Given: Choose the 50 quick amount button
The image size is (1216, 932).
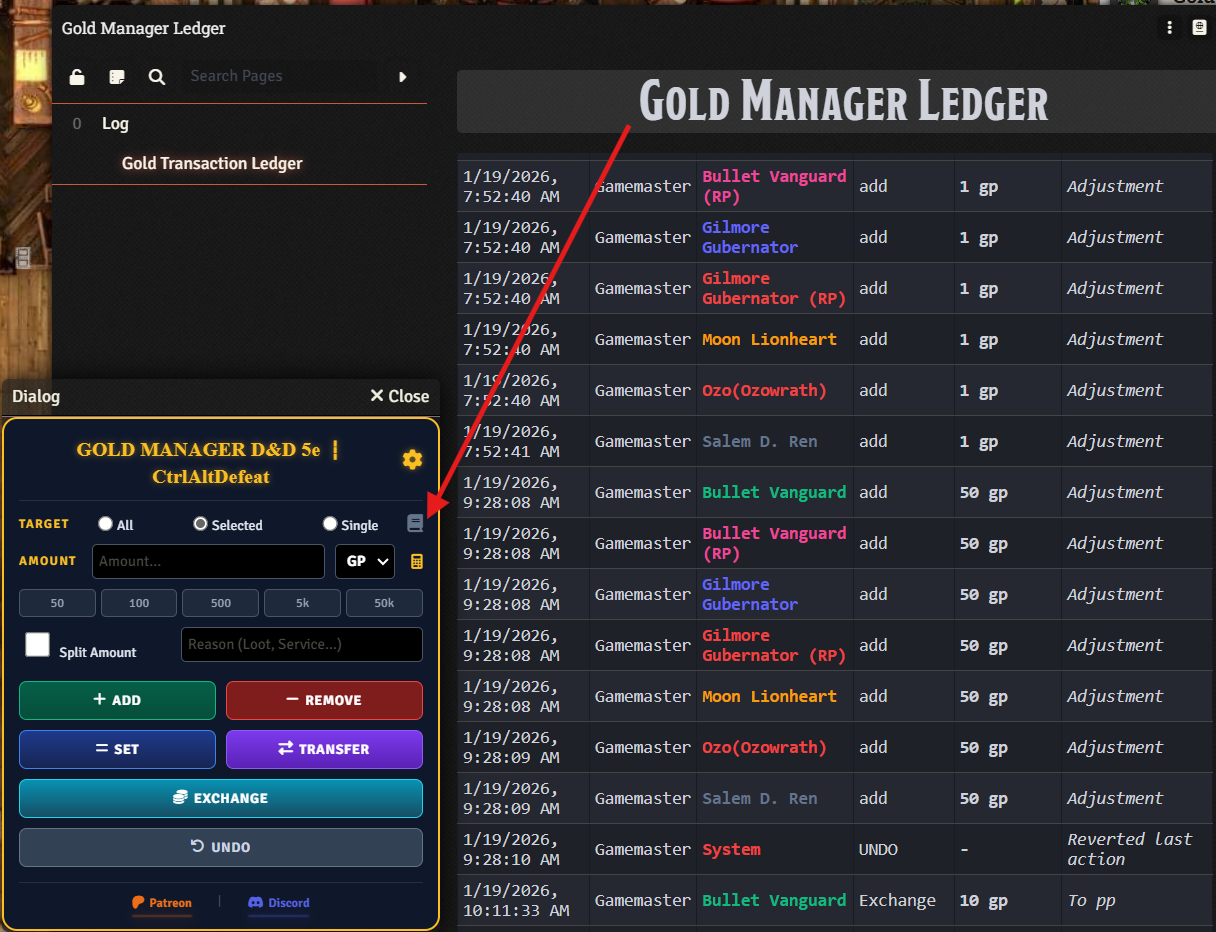Looking at the screenshot, I should coord(57,603).
